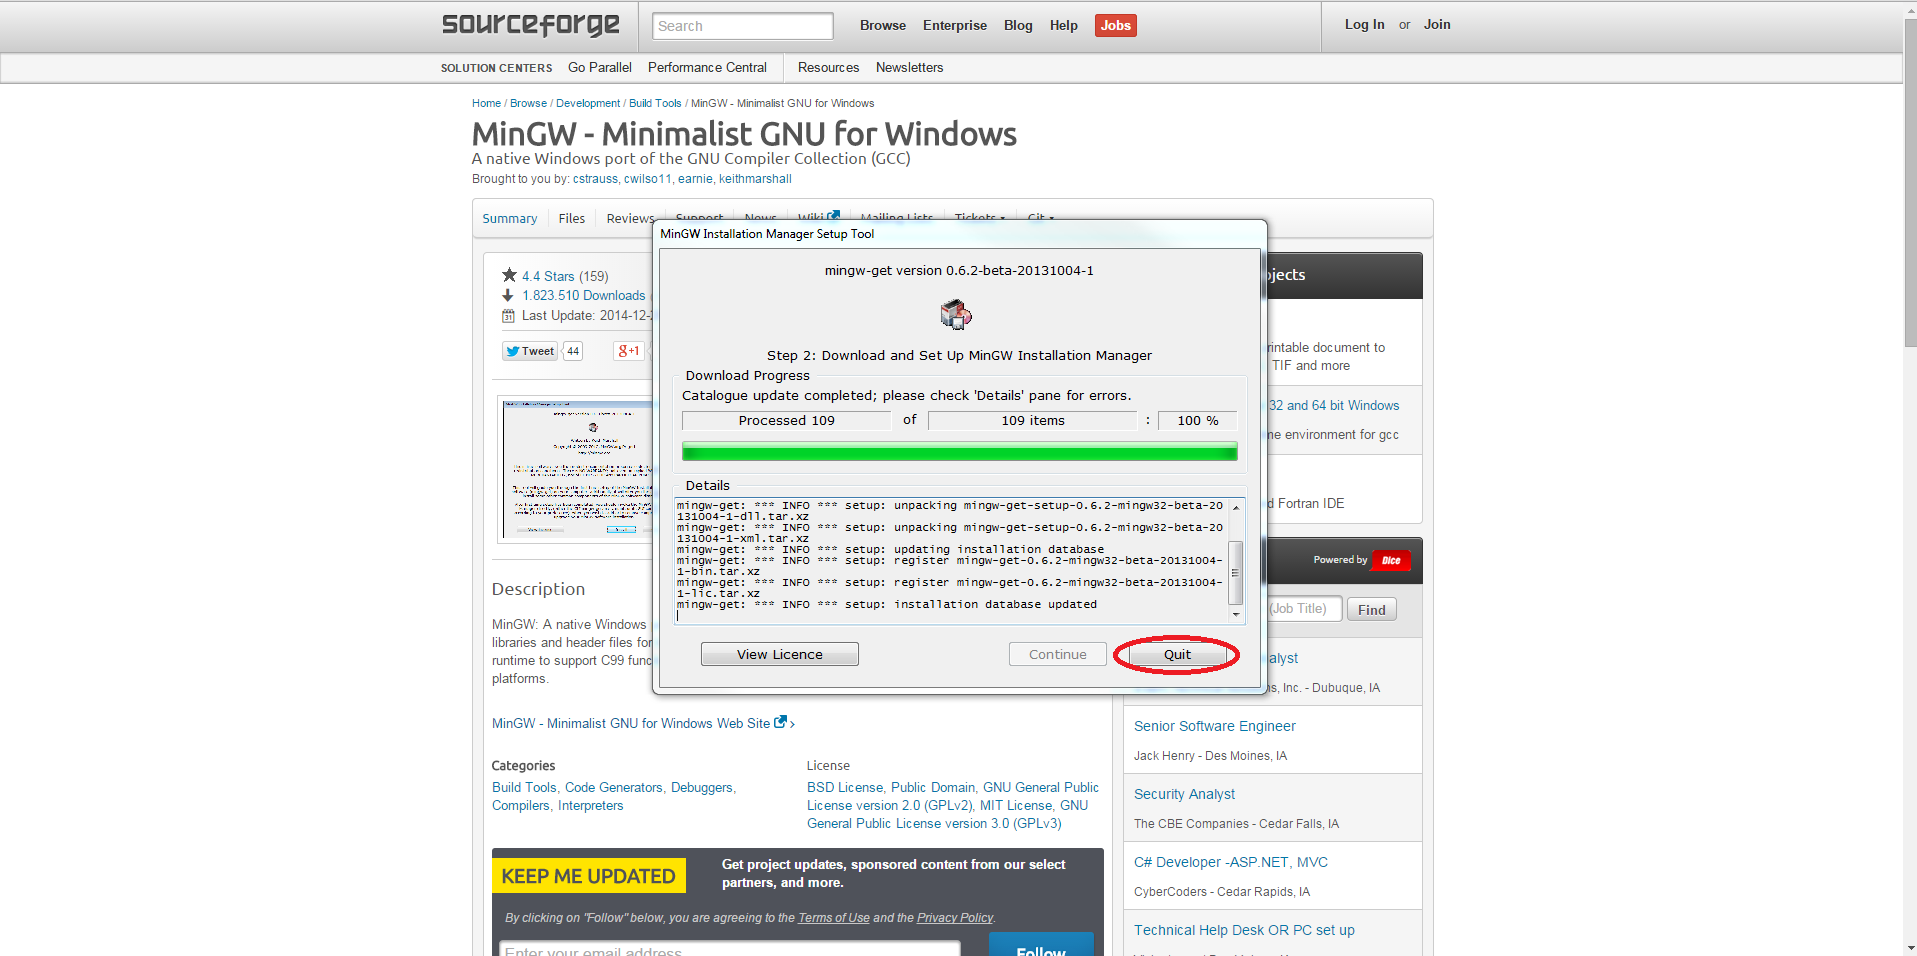
Task: Click the Quit button in setup tool
Action: [x=1177, y=655]
